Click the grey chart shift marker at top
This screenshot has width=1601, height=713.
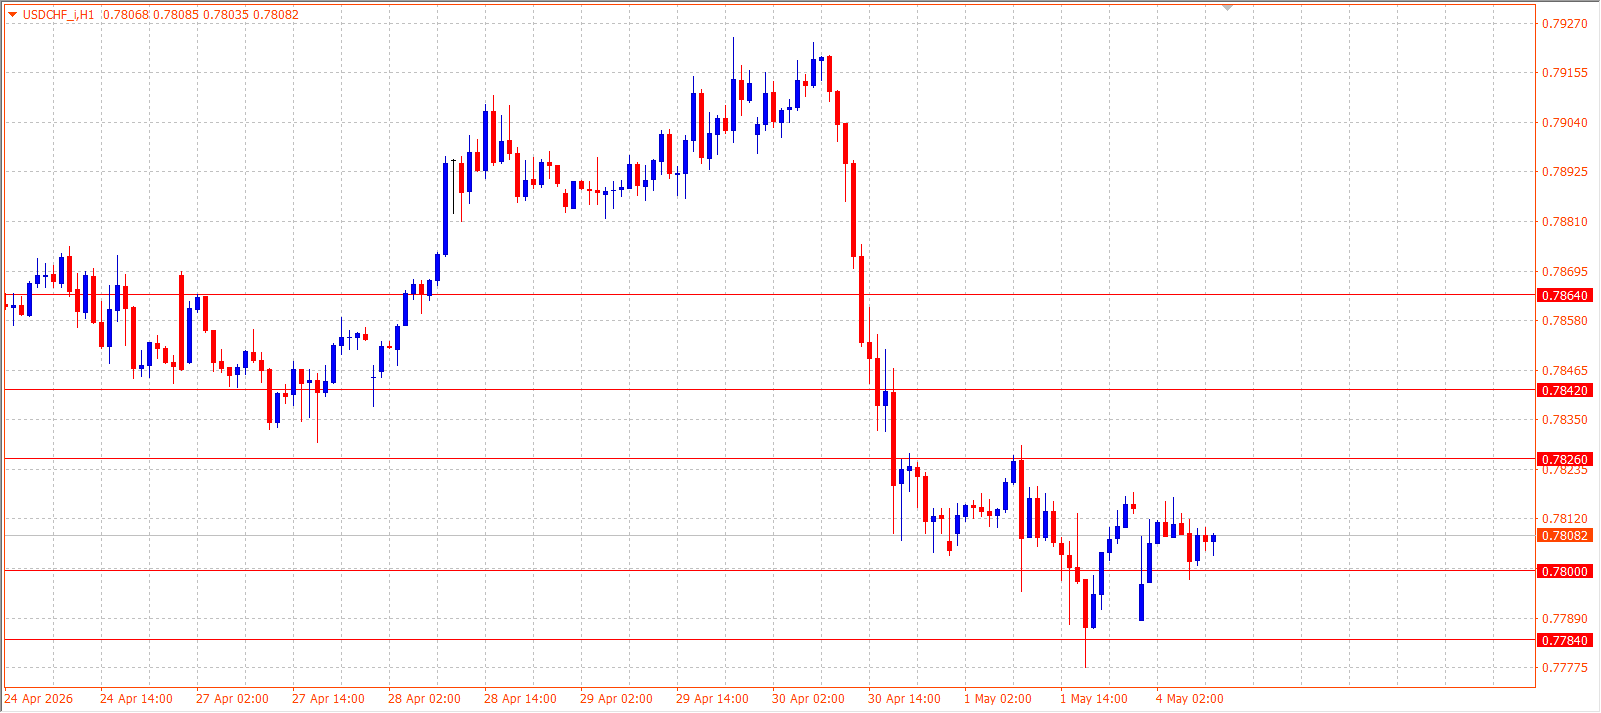click(x=1228, y=7)
